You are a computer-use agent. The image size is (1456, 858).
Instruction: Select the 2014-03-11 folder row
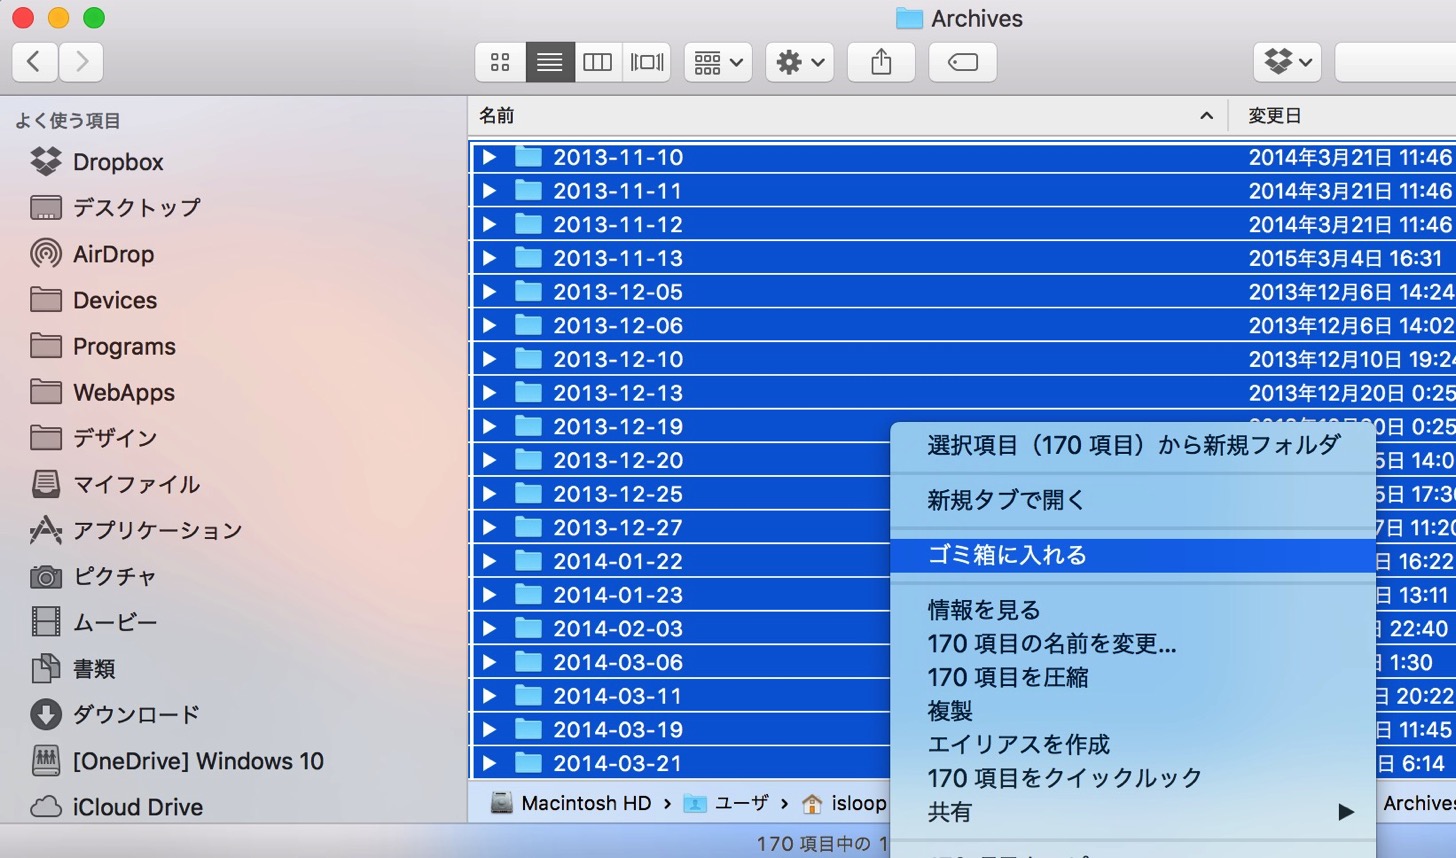pyautogui.click(x=680, y=696)
